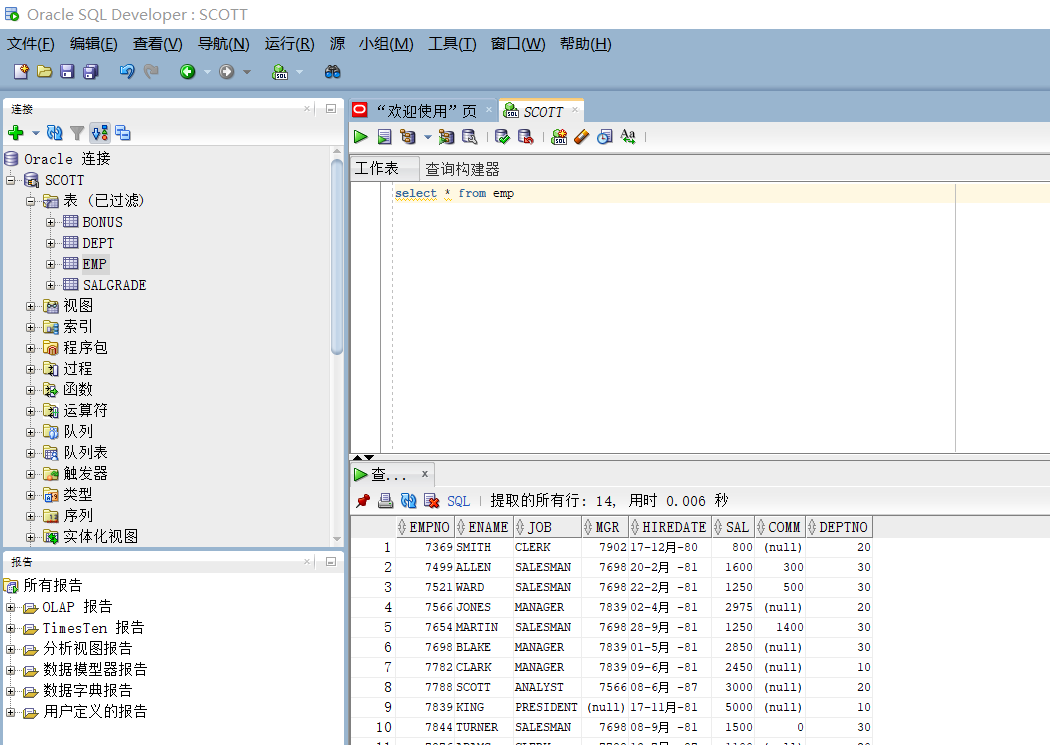
Task: Click the red pushpin freeze view icon
Action: coord(363,501)
